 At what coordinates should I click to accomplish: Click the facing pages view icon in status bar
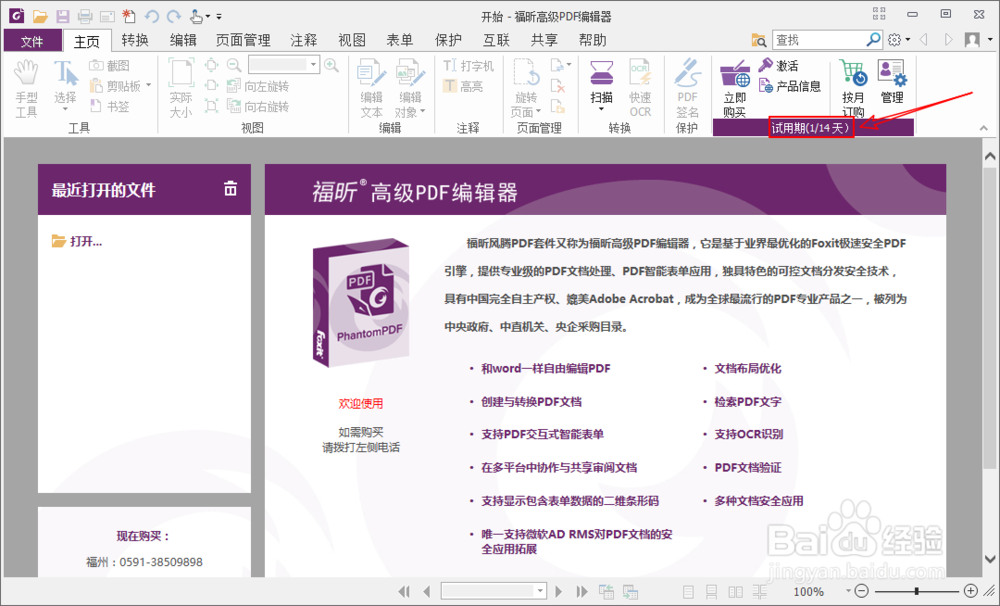coord(735,592)
